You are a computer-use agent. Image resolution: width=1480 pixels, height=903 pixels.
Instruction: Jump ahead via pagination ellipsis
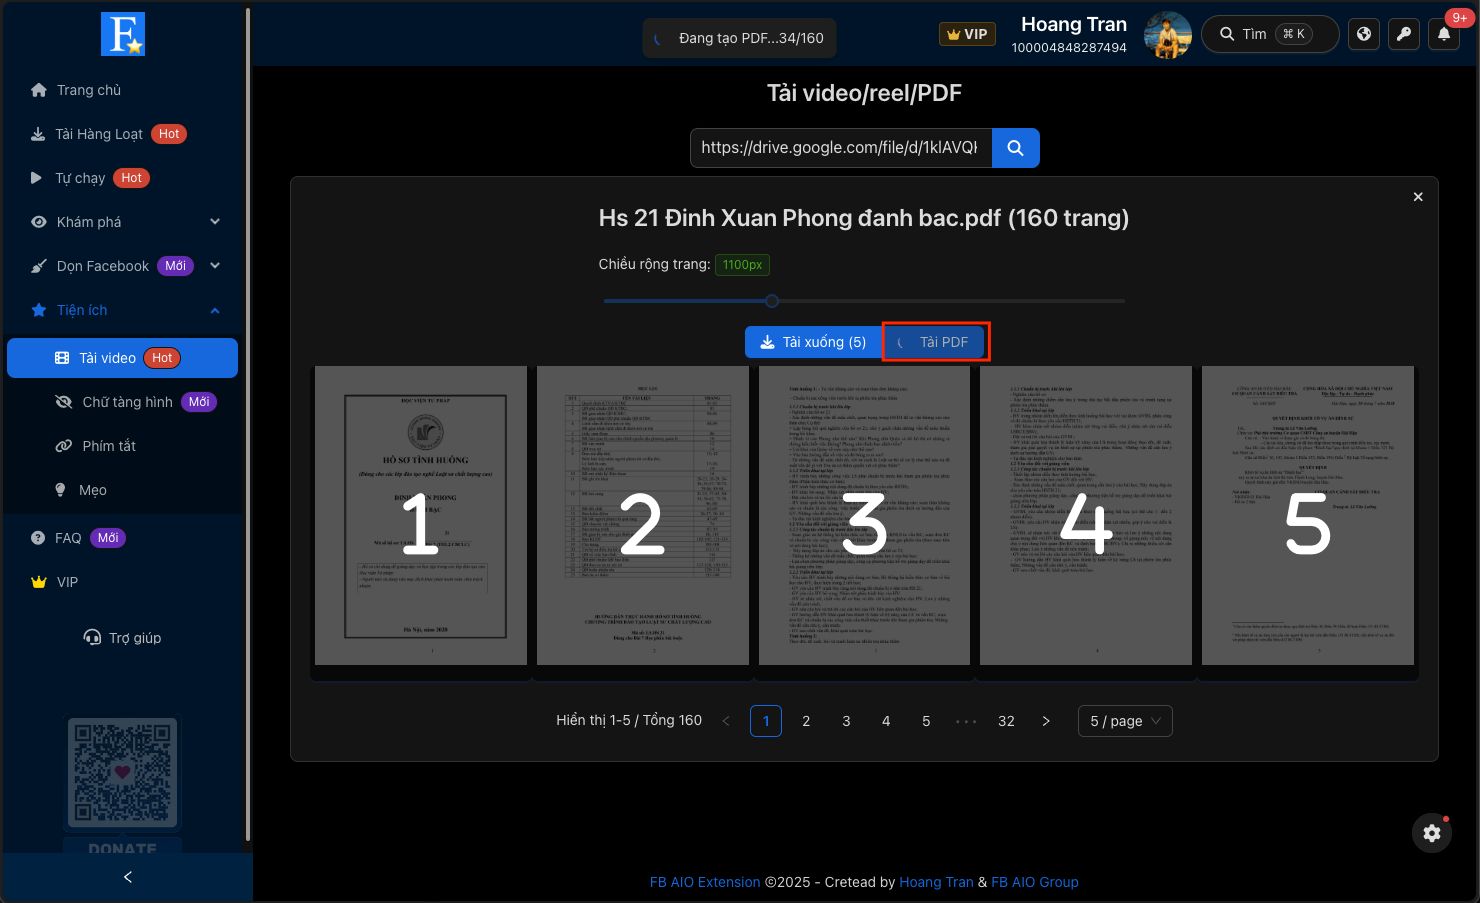tap(966, 721)
